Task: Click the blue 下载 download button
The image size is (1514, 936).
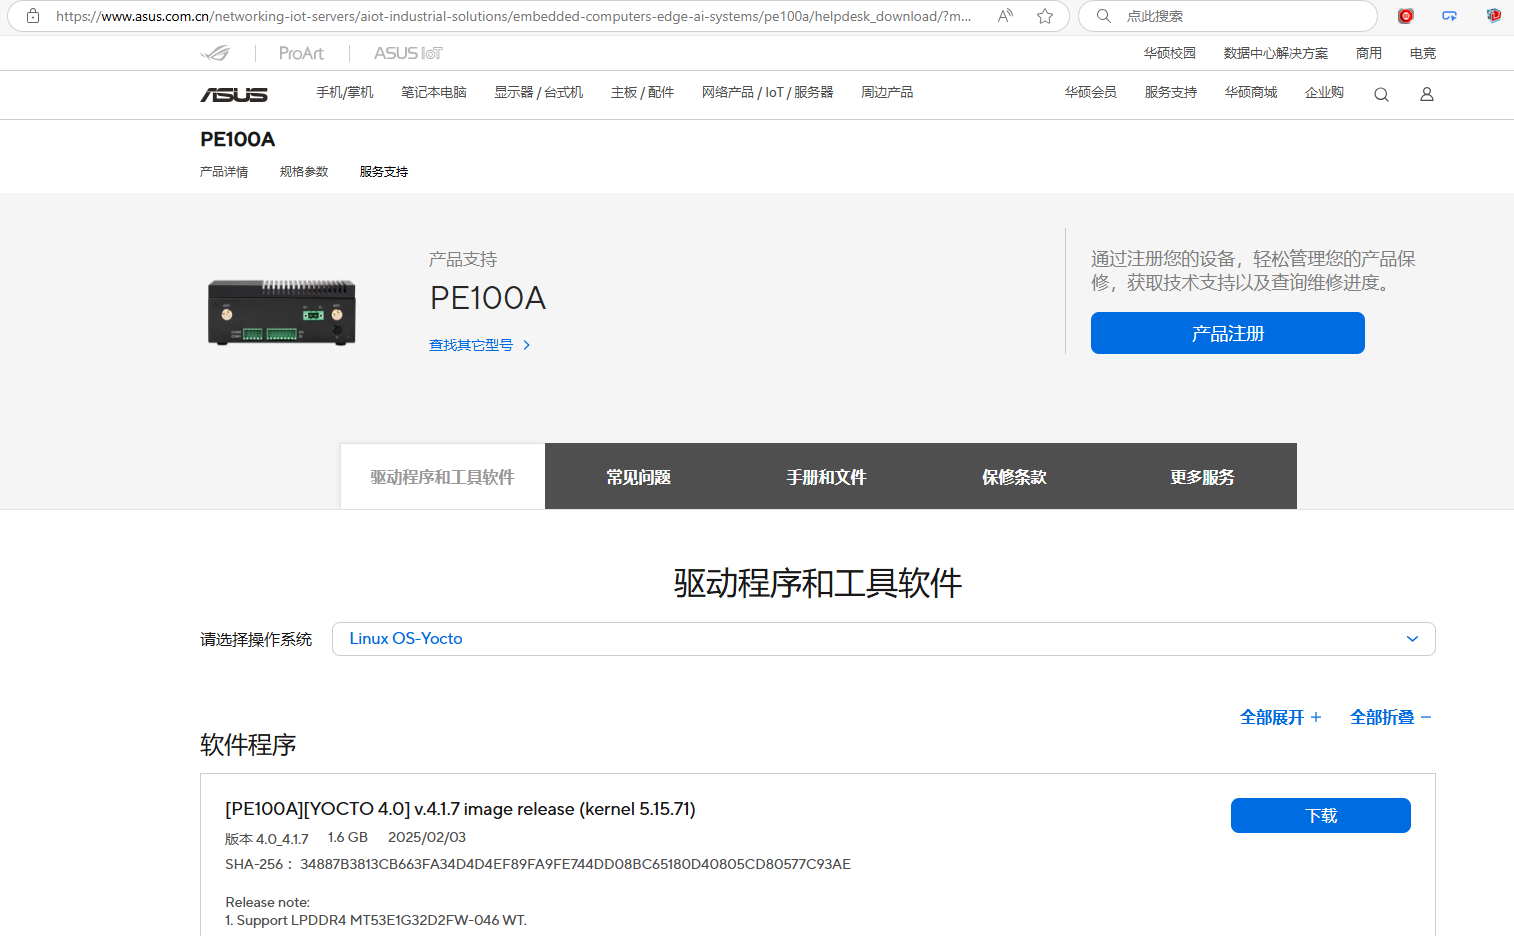Action: point(1321,816)
